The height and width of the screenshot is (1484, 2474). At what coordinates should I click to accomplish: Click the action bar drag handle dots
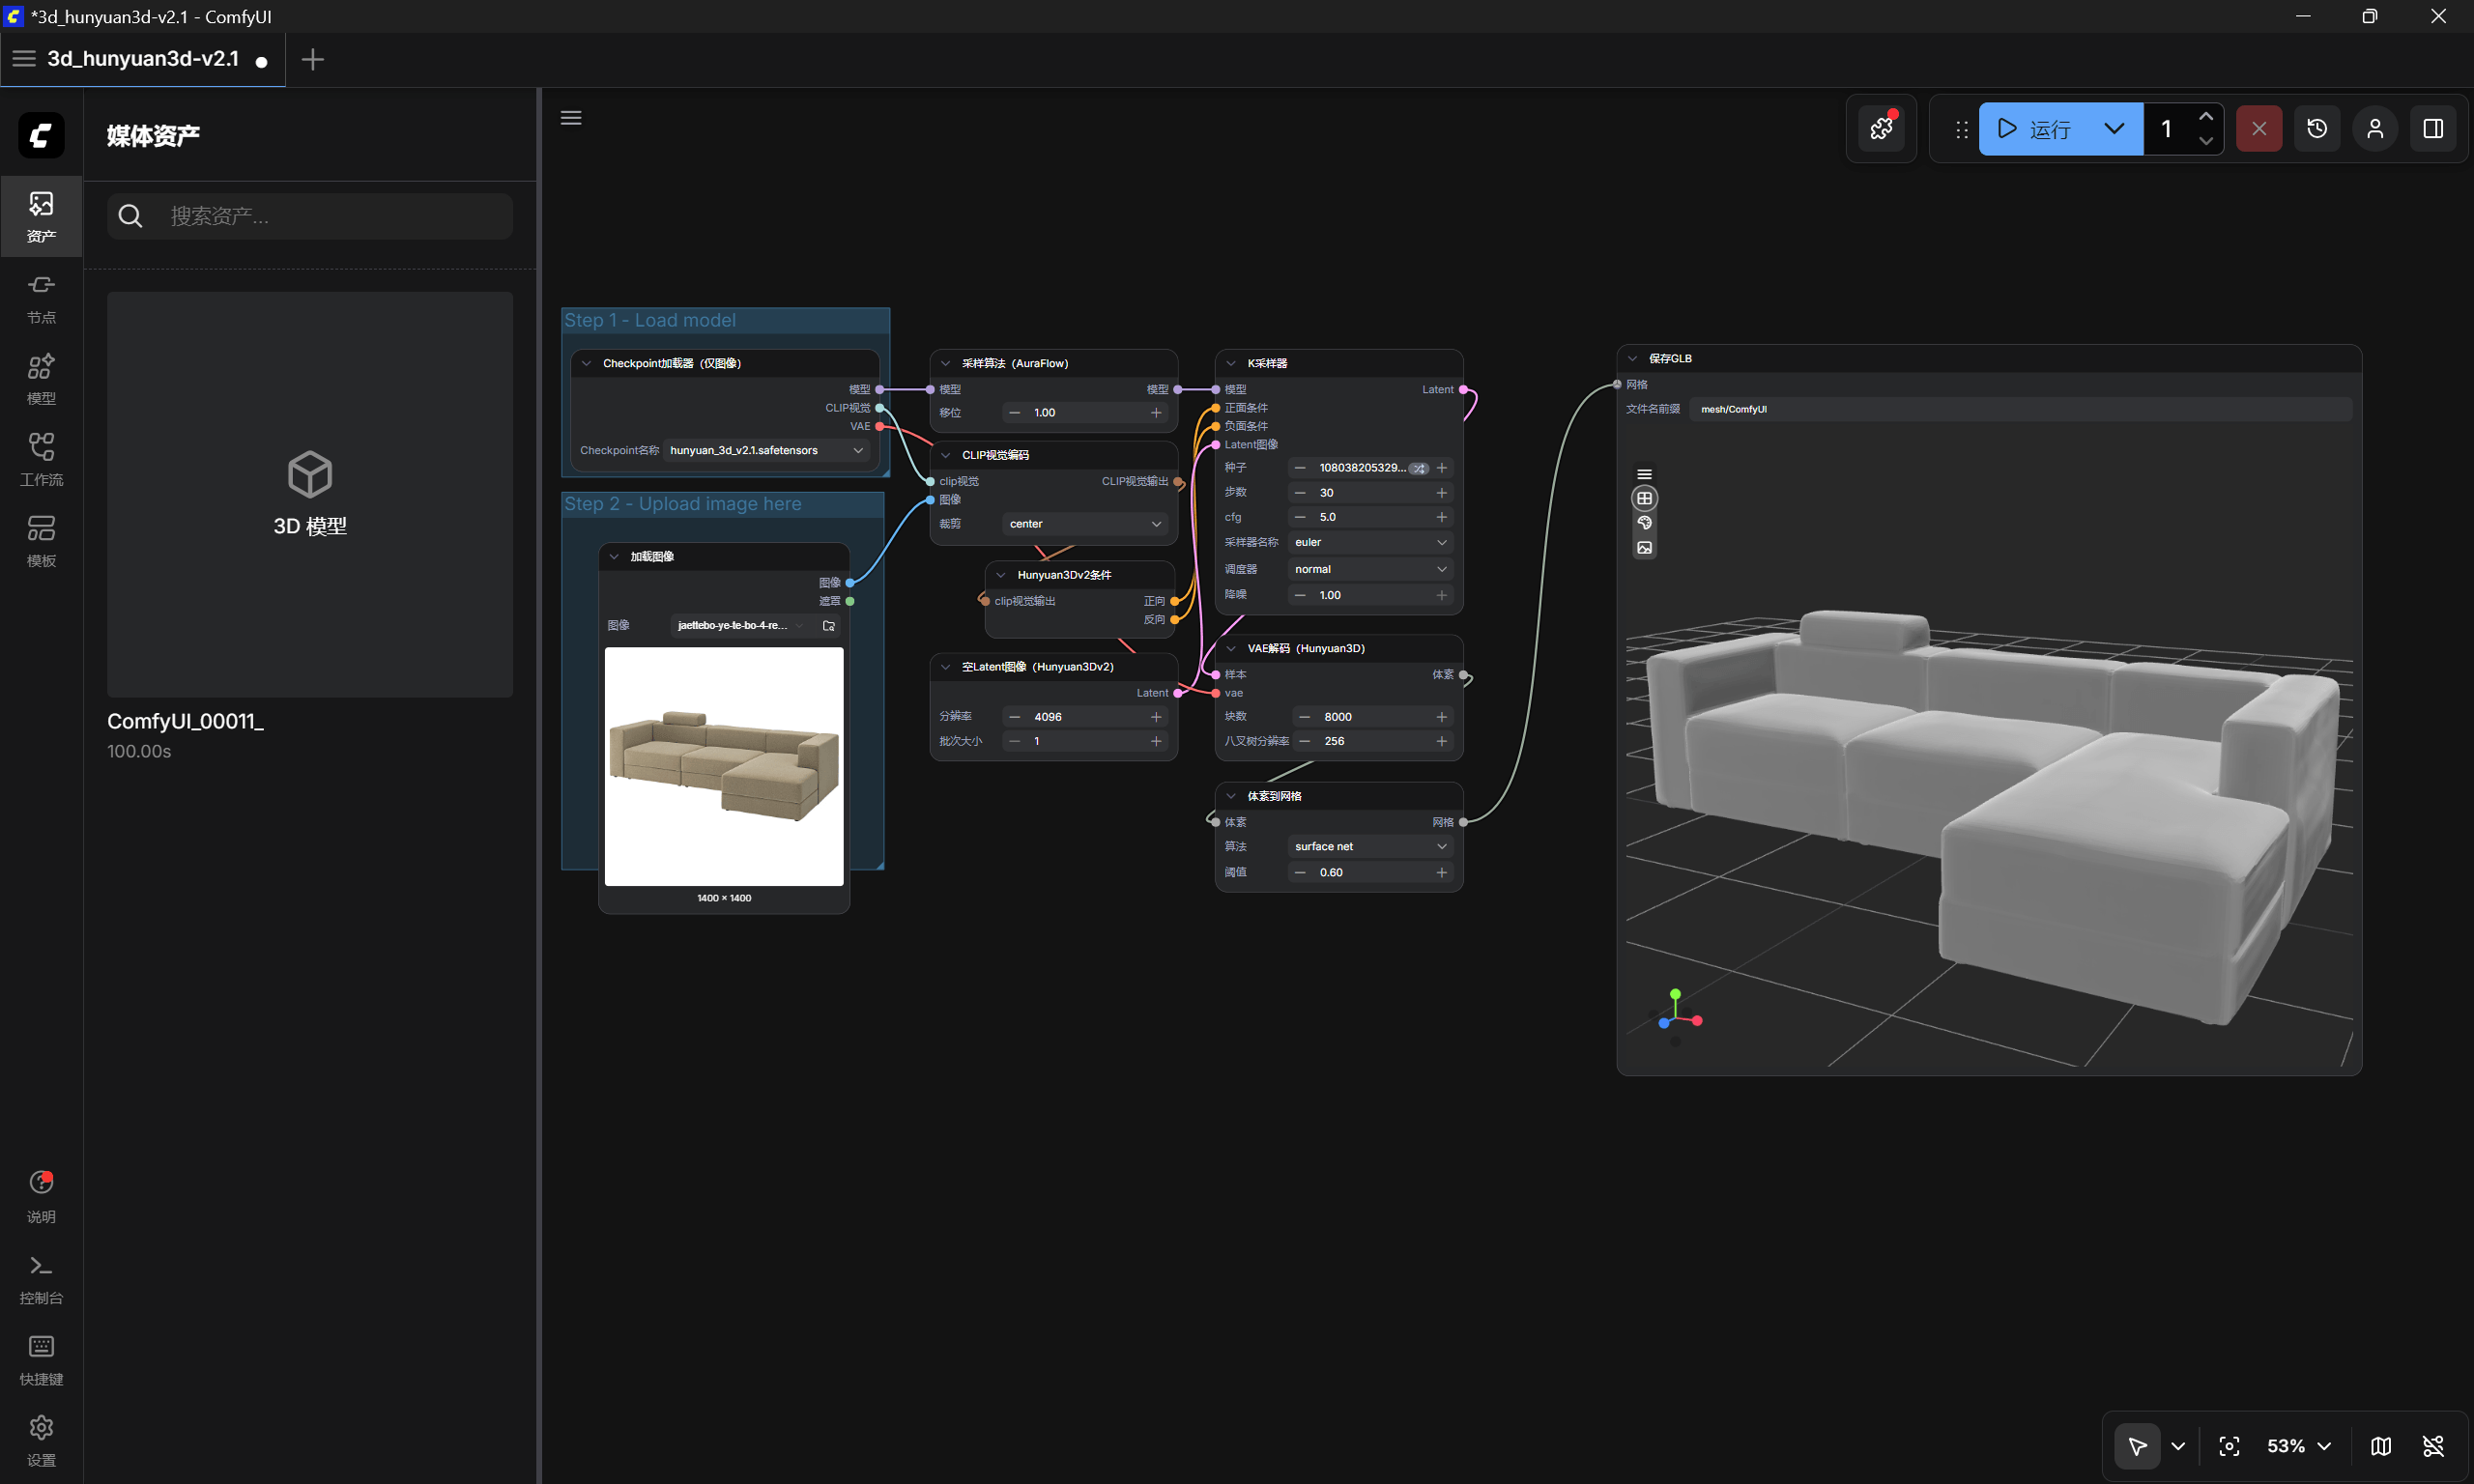click(x=1962, y=130)
